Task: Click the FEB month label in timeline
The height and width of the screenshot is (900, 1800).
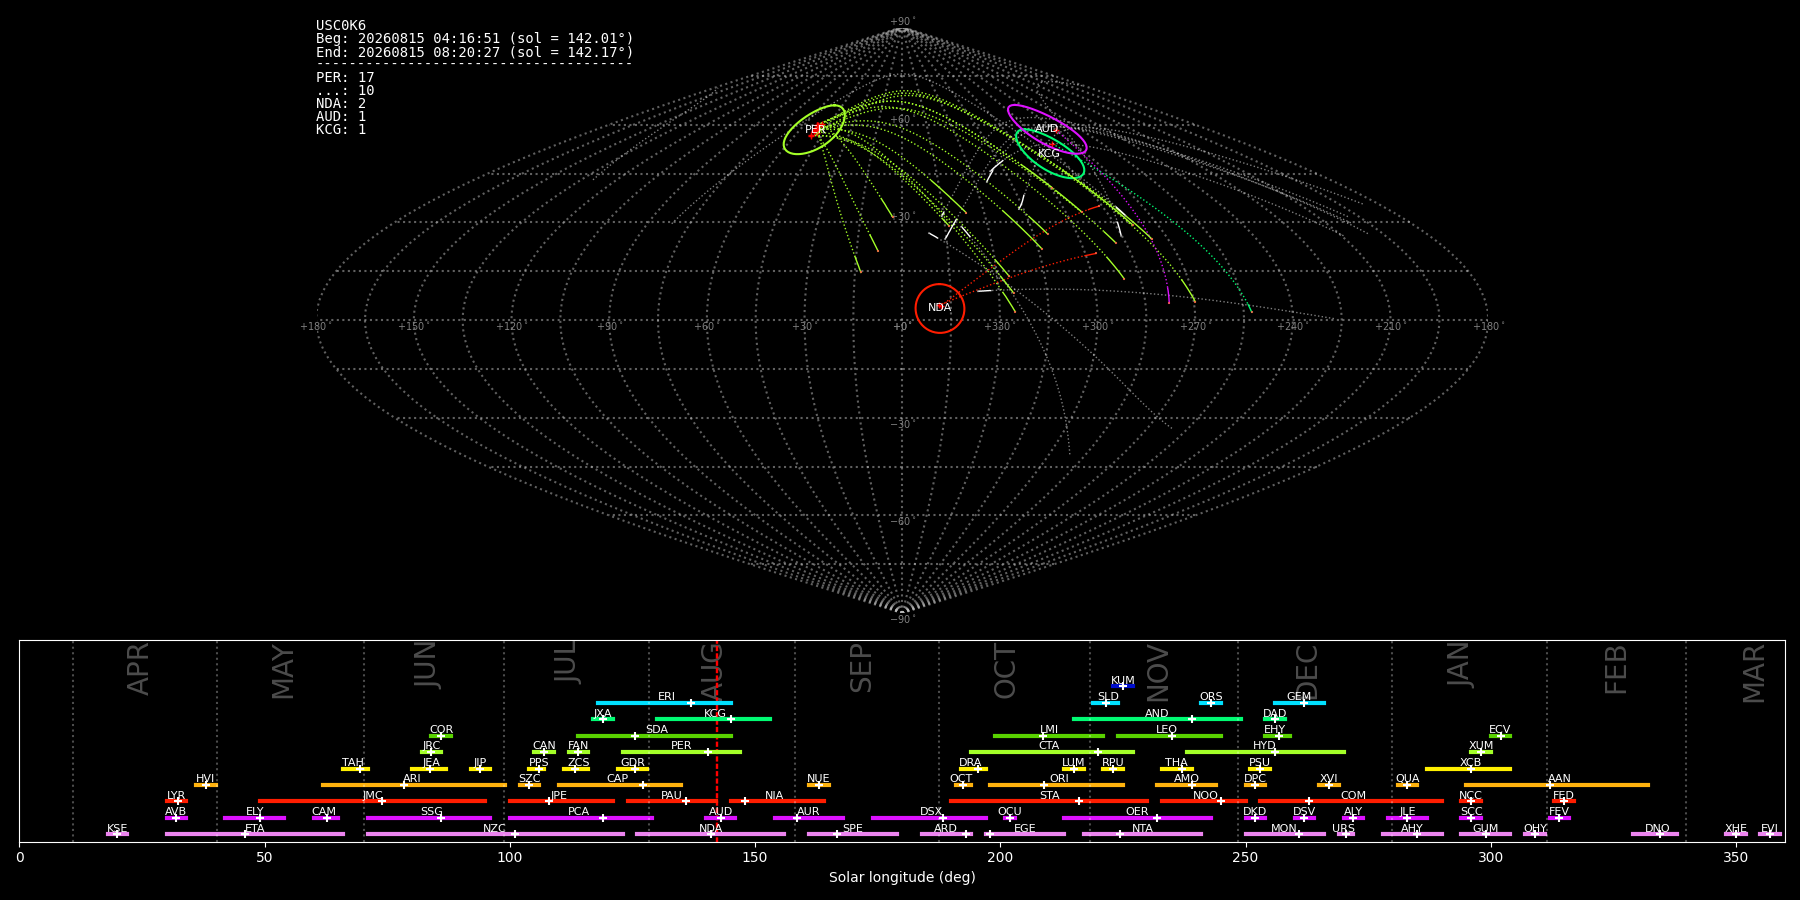Action: point(1616,670)
